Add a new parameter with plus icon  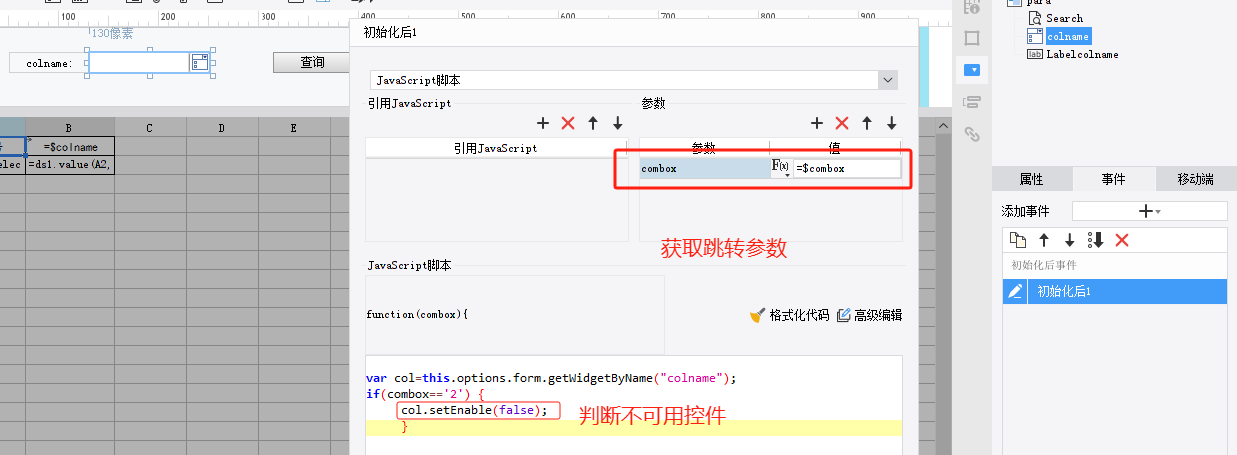coord(817,123)
